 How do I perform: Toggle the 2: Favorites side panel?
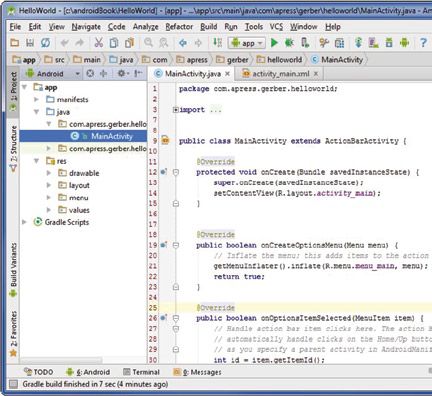(x=13, y=334)
